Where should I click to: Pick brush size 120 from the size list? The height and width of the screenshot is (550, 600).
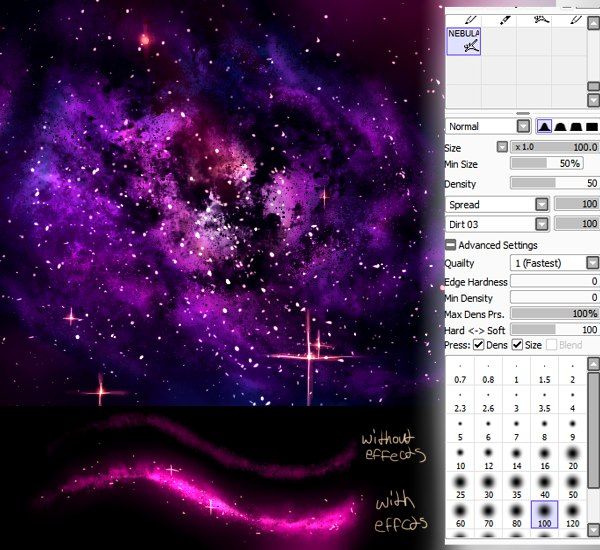tap(572, 515)
